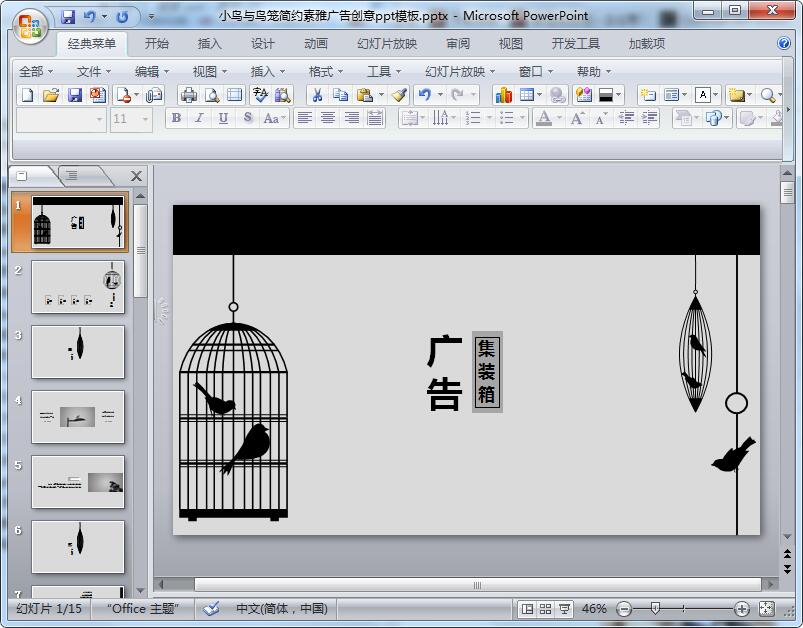Toggle text shadow formatting

pos(248,118)
